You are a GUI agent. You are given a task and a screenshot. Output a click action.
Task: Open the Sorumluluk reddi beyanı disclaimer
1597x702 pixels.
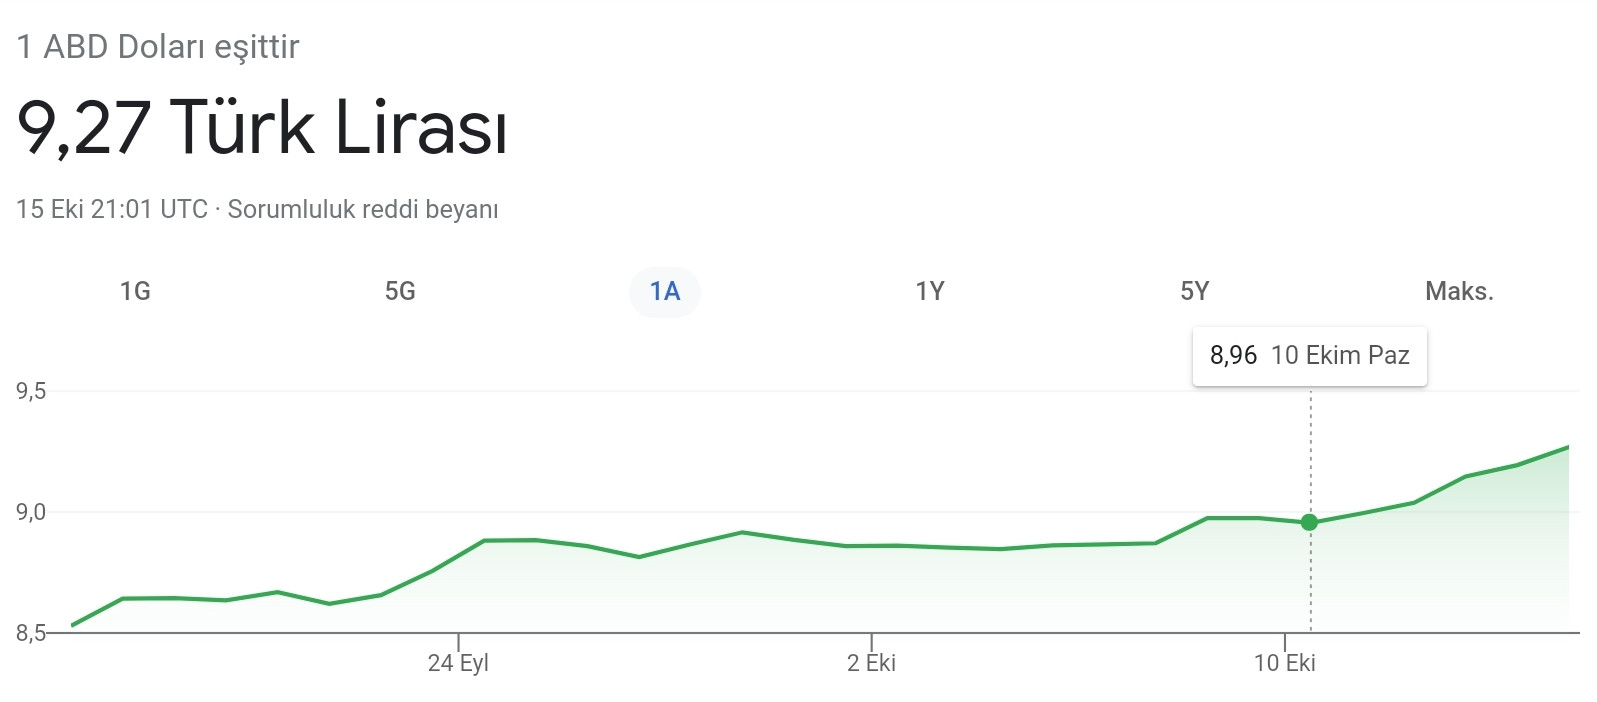point(364,210)
